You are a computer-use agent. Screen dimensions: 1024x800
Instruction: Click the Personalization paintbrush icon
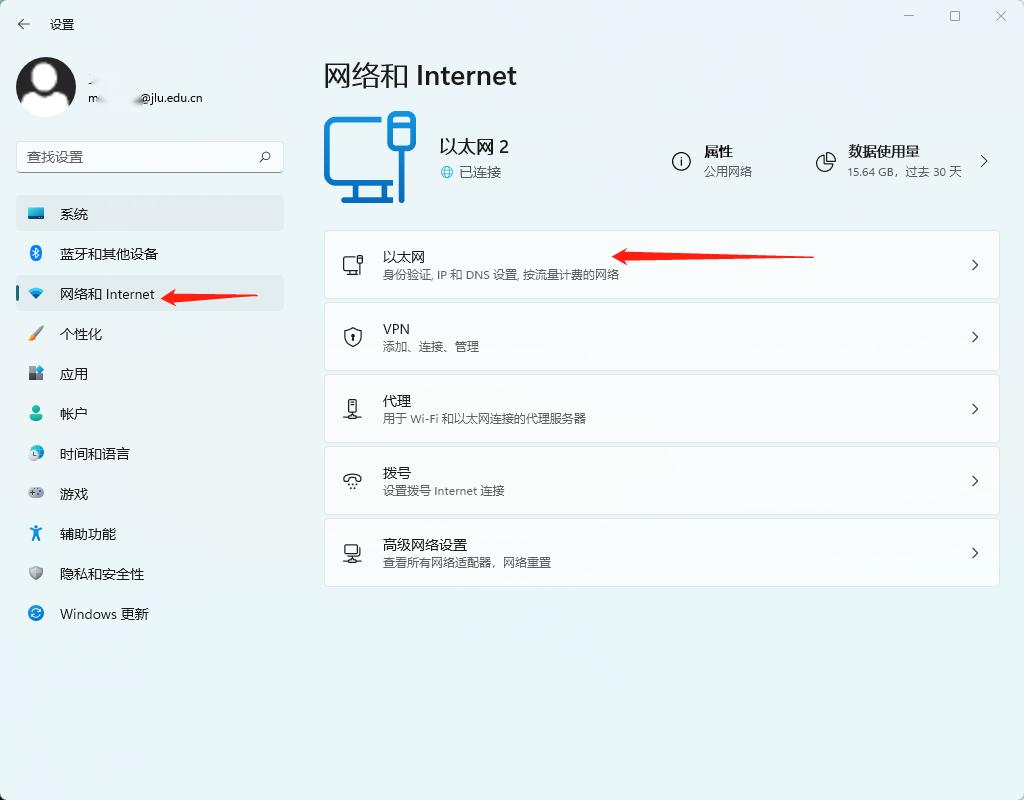pos(36,334)
